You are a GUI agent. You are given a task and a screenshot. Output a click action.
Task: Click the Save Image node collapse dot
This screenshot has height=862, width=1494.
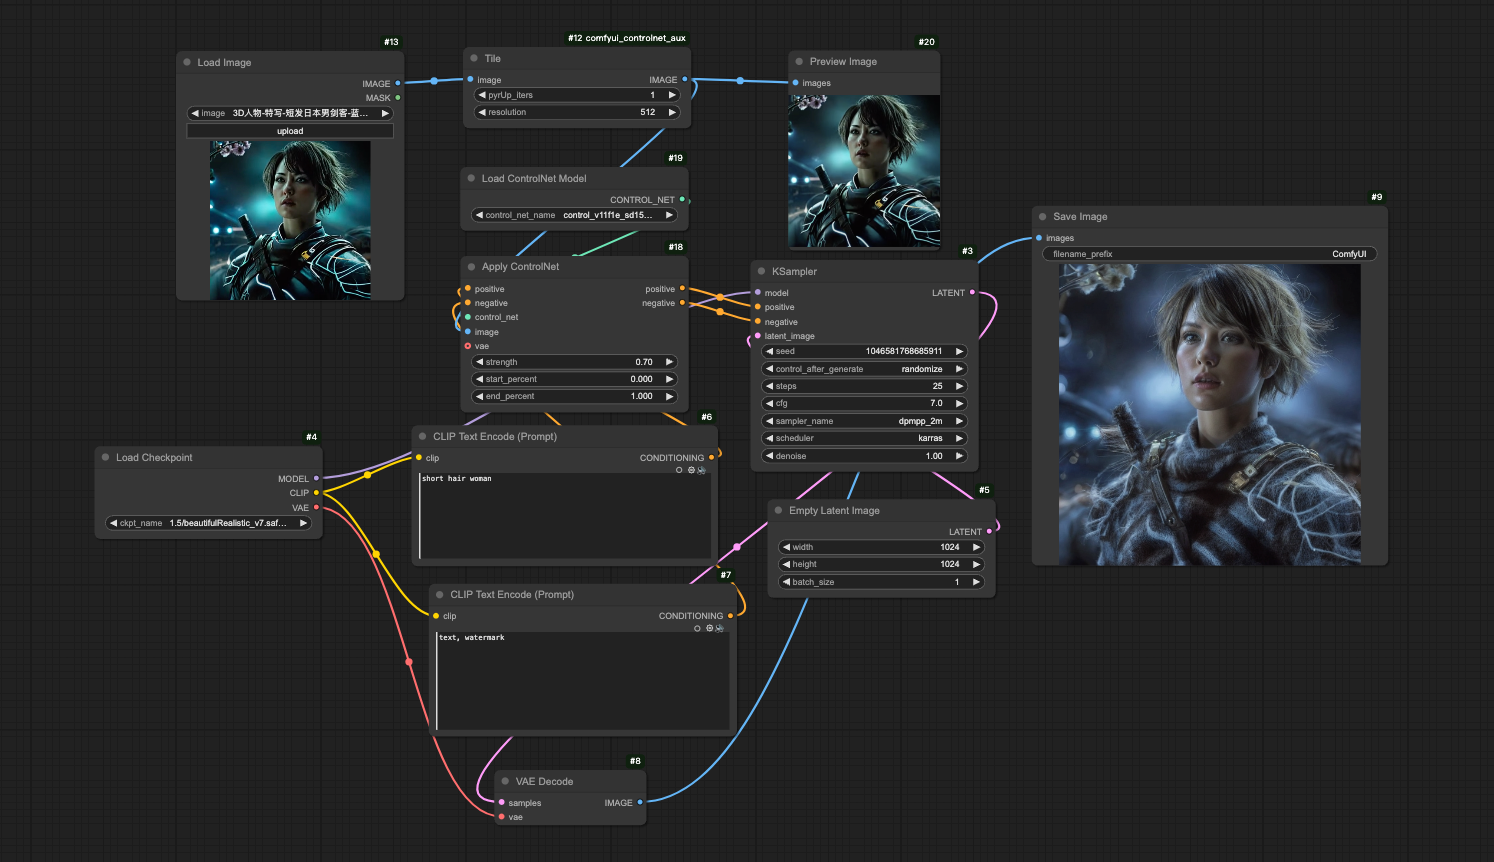coord(1043,216)
